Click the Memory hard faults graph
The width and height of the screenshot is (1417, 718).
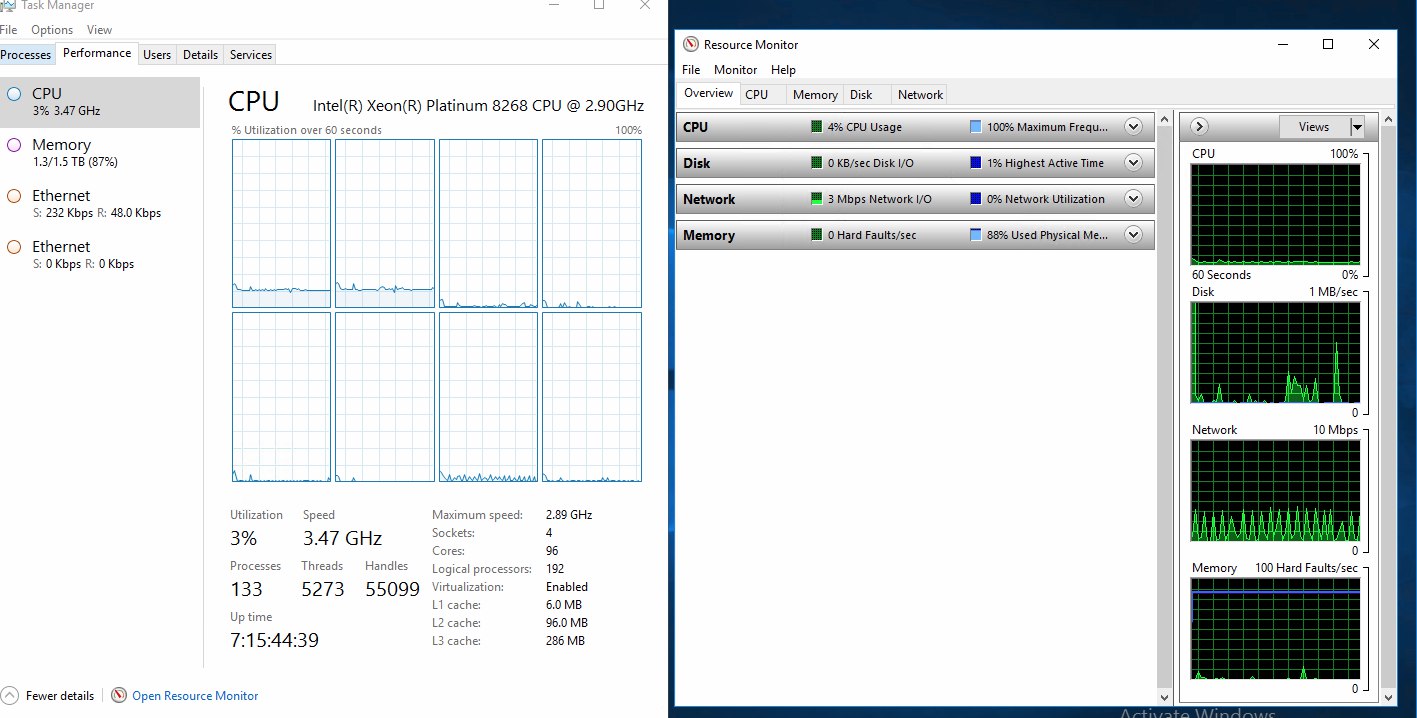[x=1275, y=629]
